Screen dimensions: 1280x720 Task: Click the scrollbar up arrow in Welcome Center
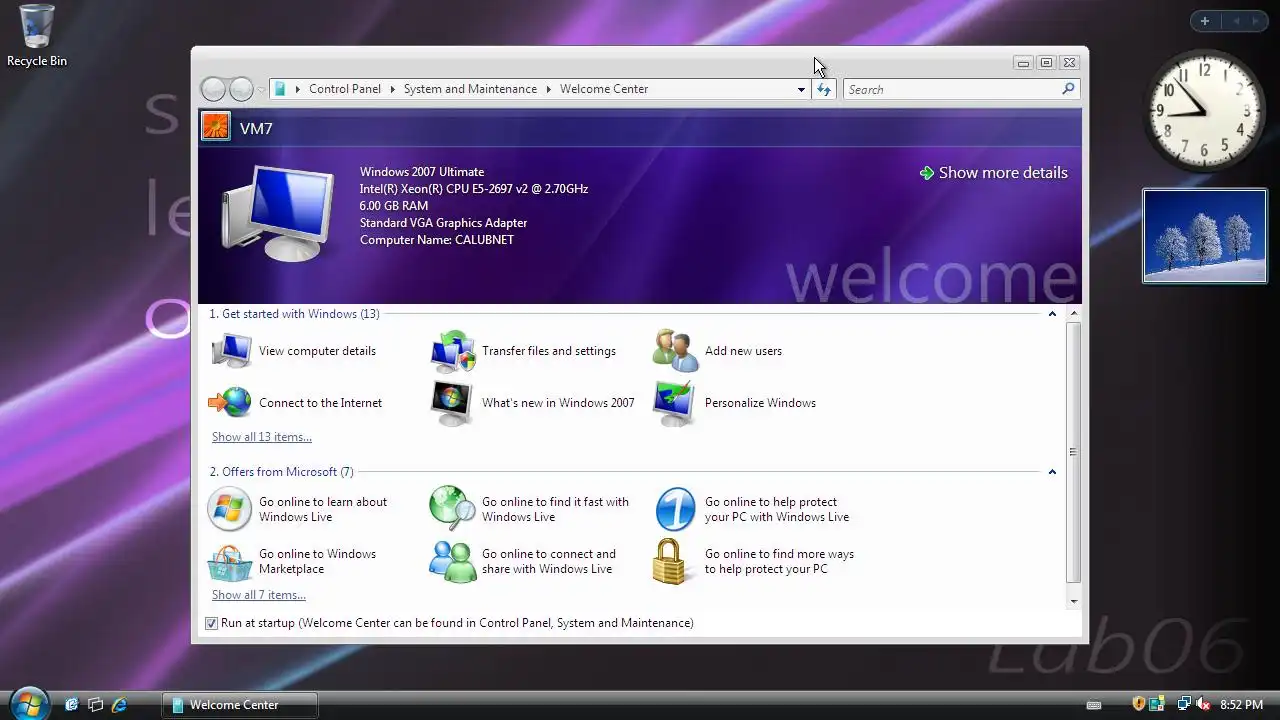click(1074, 314)
